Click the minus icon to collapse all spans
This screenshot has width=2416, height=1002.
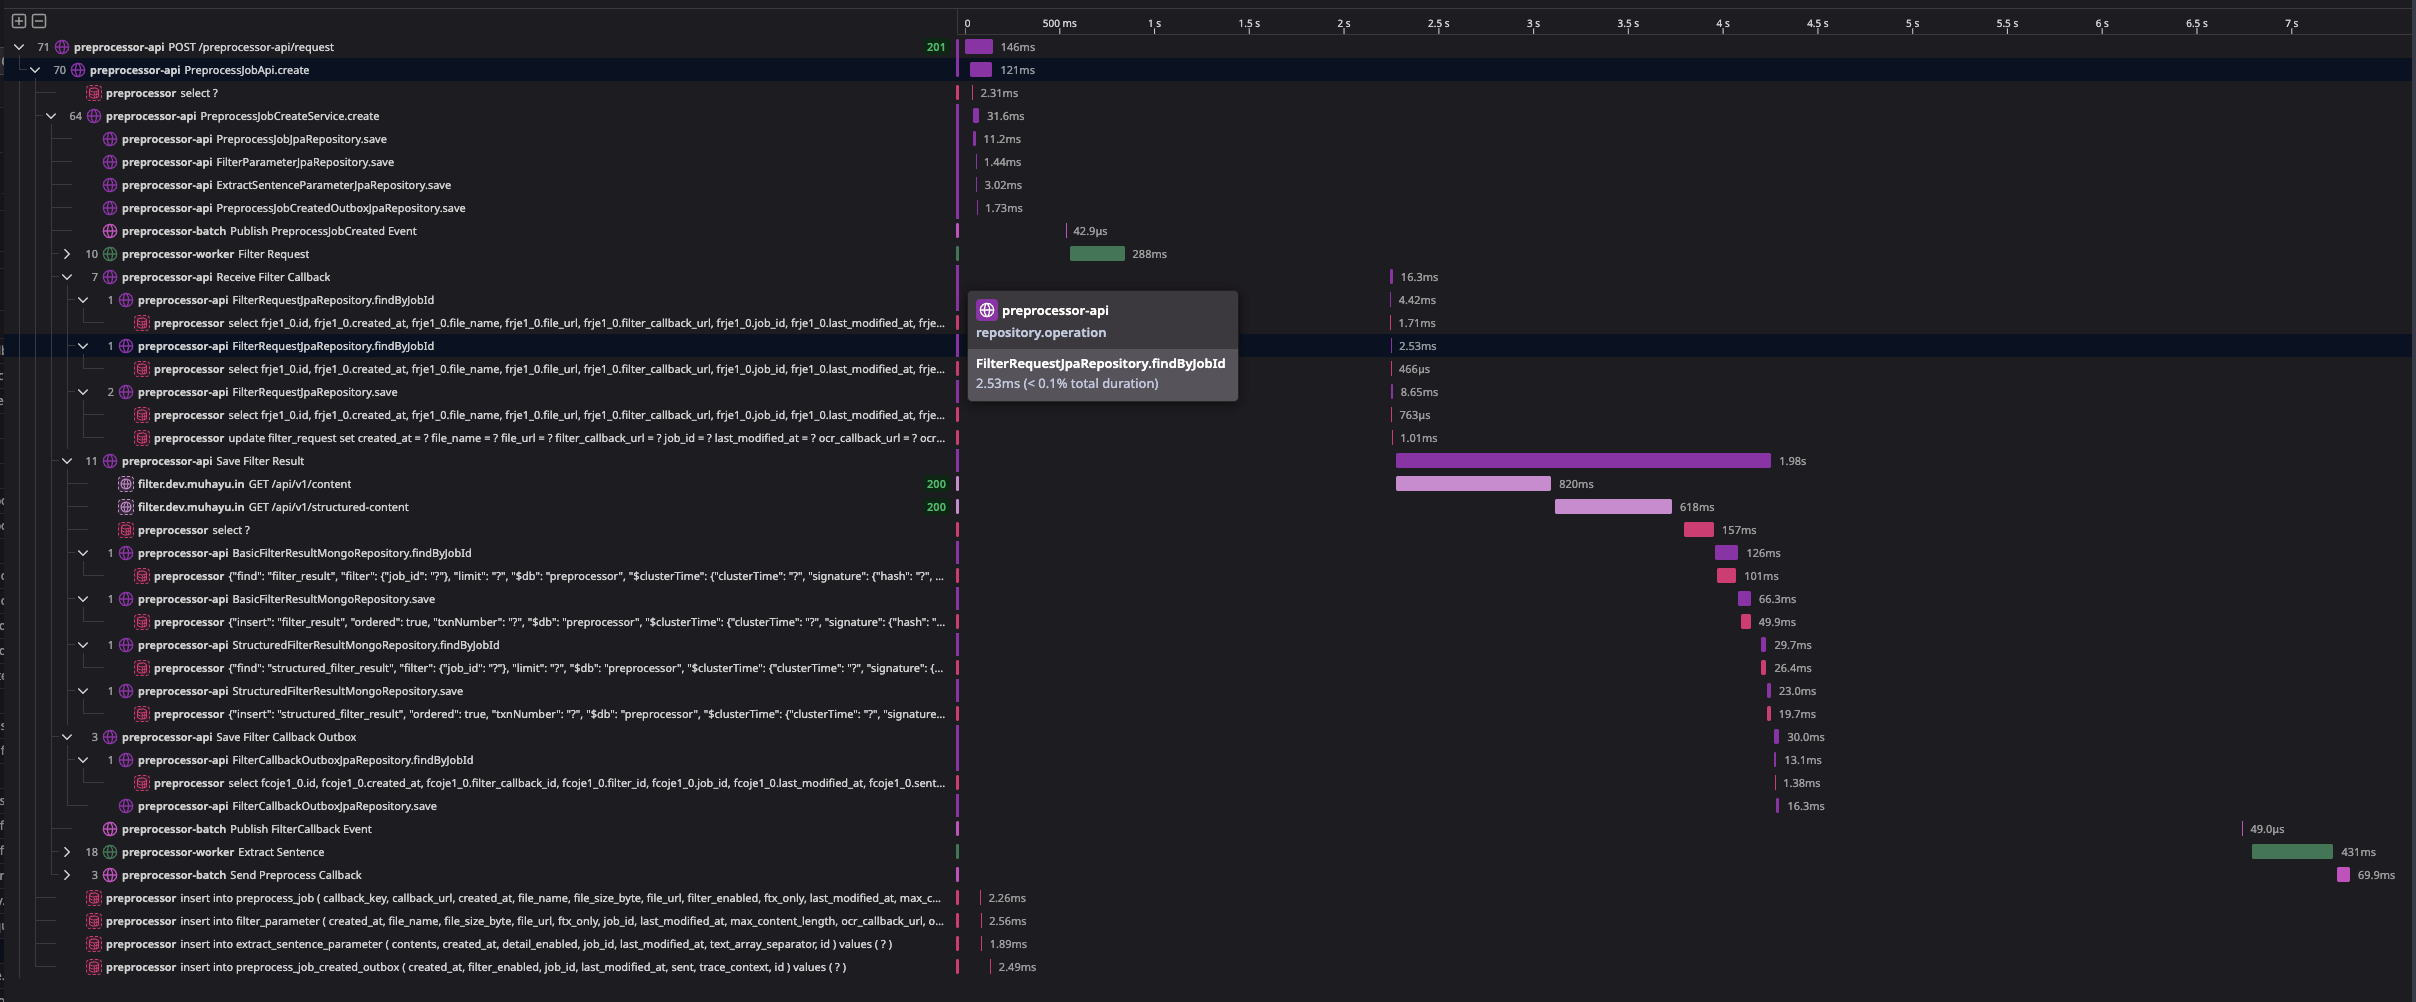coord(38,19)
